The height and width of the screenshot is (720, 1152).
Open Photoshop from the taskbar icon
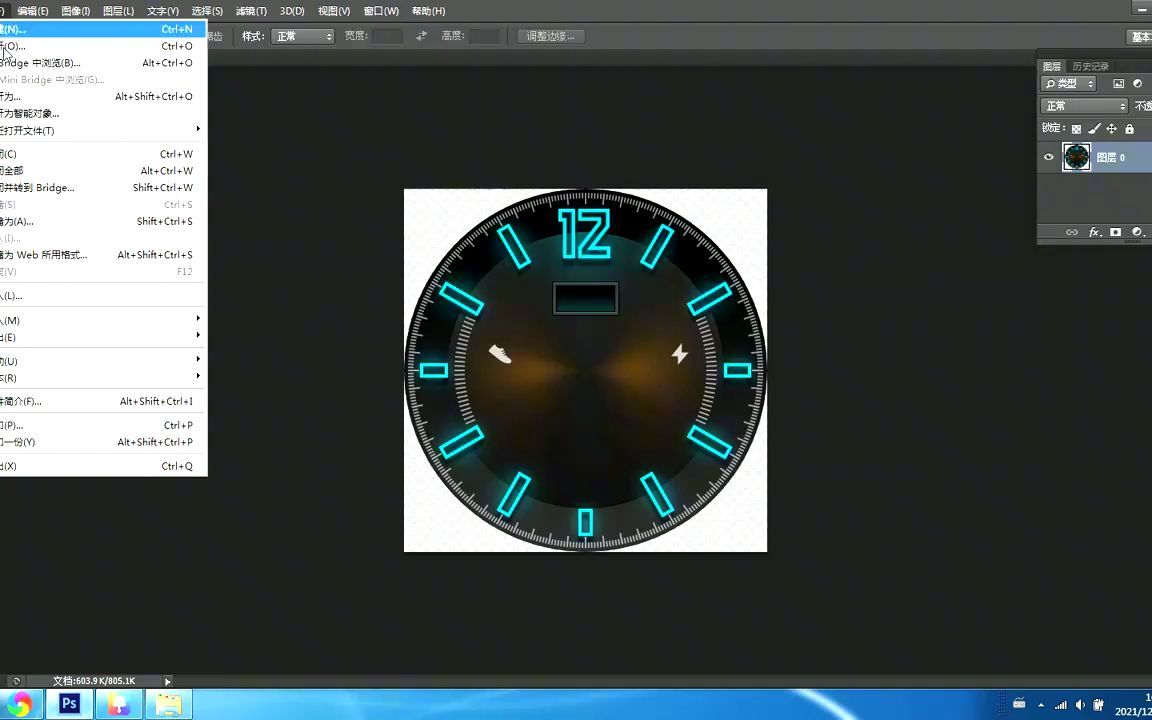pos(68,703)
